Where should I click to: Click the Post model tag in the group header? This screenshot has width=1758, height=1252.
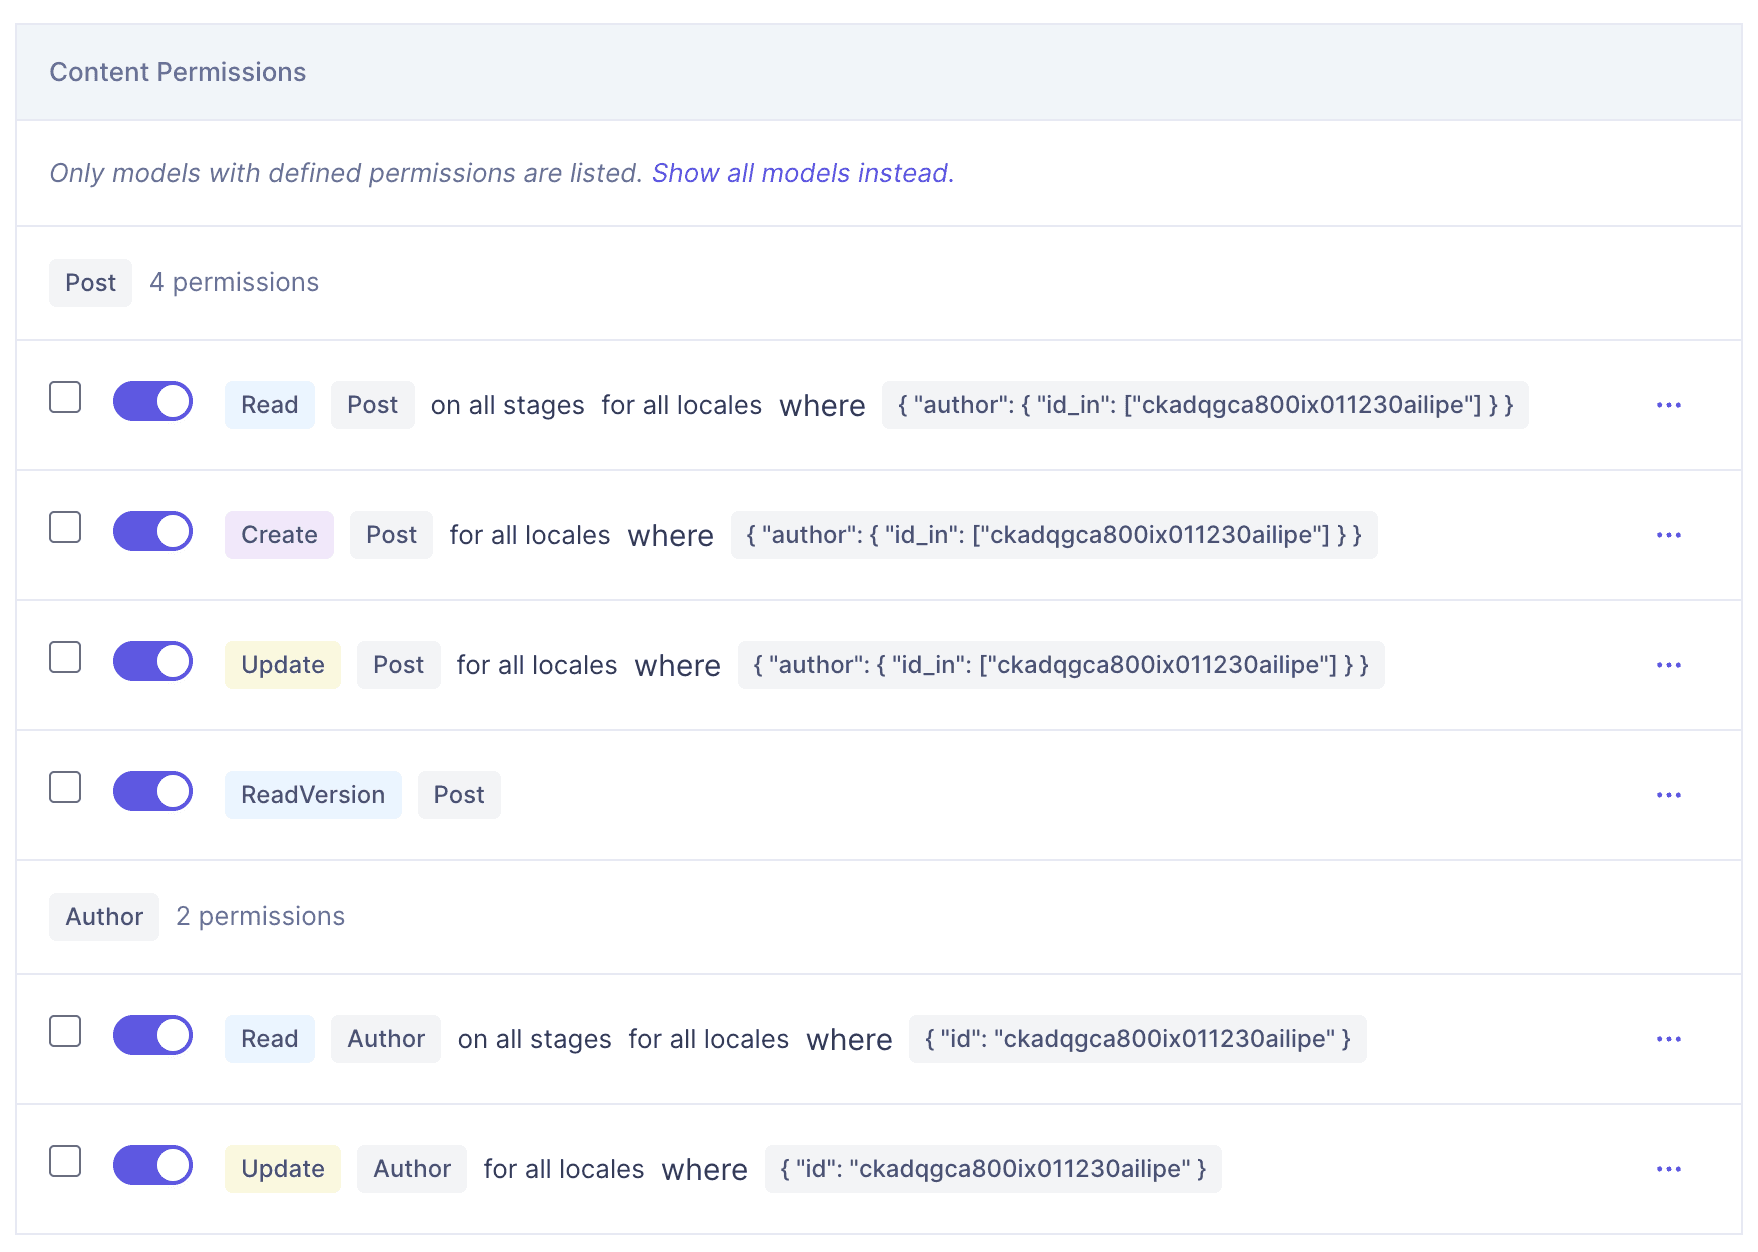[x=90, y=283]
